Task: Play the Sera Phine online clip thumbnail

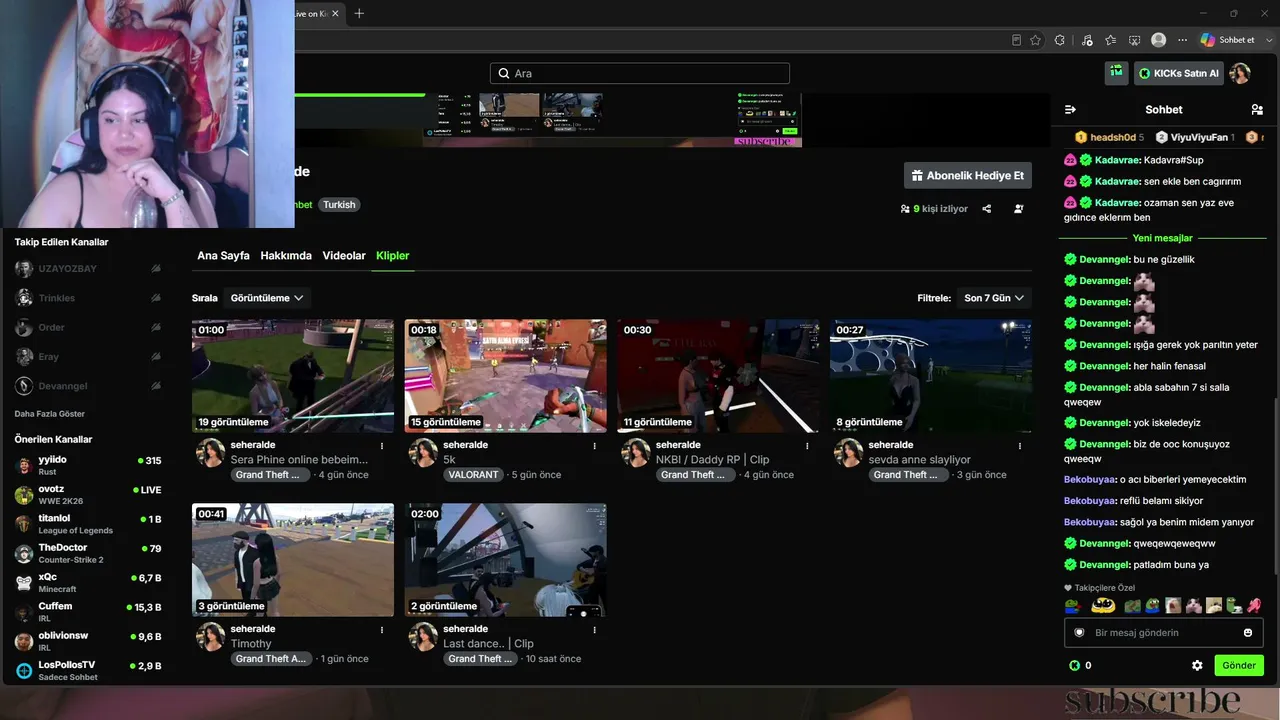Action: 293,376
